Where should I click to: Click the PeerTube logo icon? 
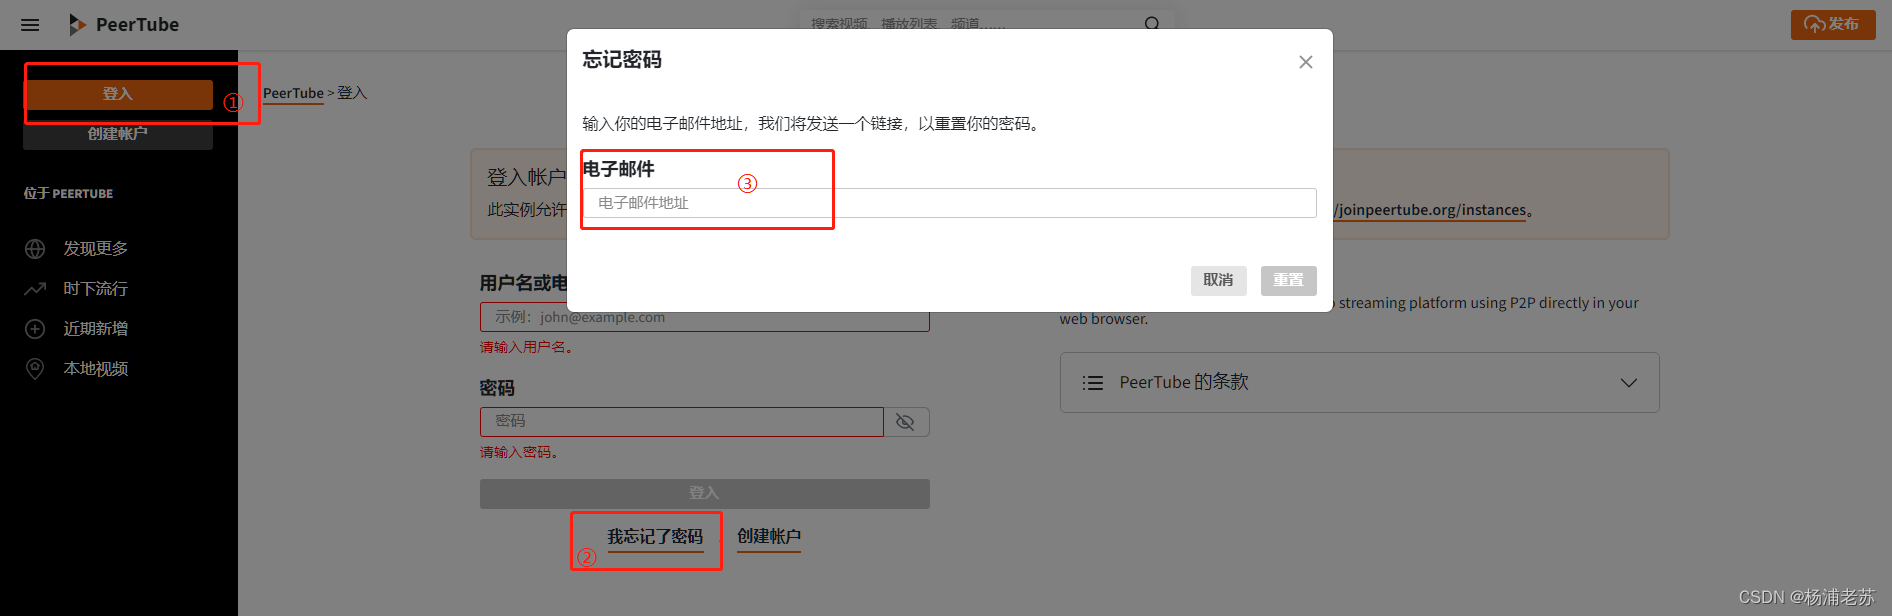point(77,25)
